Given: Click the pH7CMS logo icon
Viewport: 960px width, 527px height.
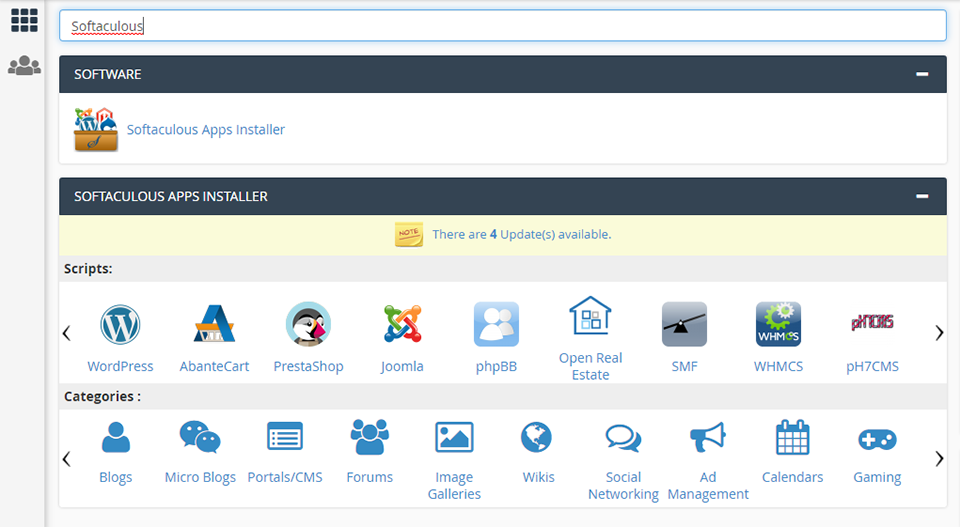Looking at the screenshot, I should pos(872,322).
